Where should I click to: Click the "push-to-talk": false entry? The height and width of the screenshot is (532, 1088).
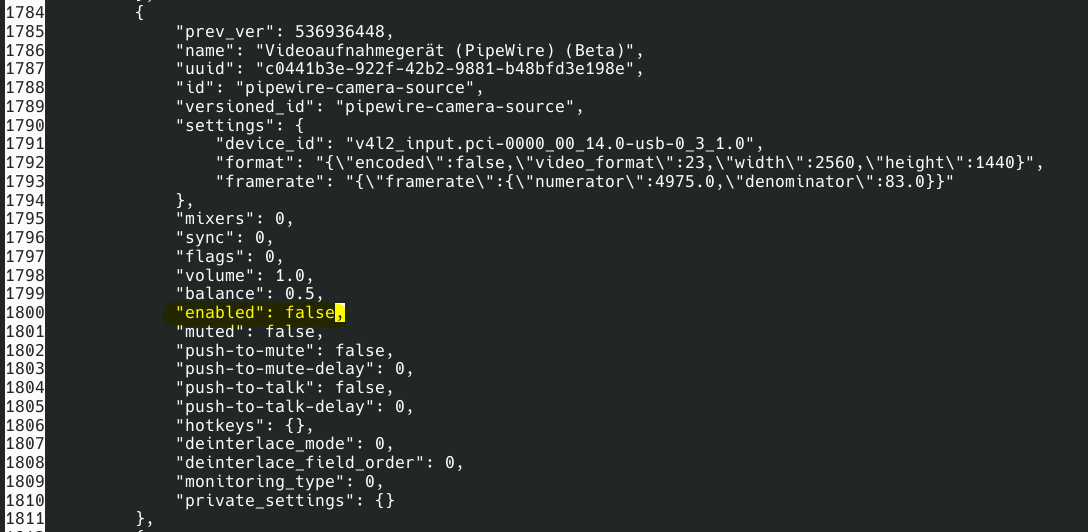[284, 388]
